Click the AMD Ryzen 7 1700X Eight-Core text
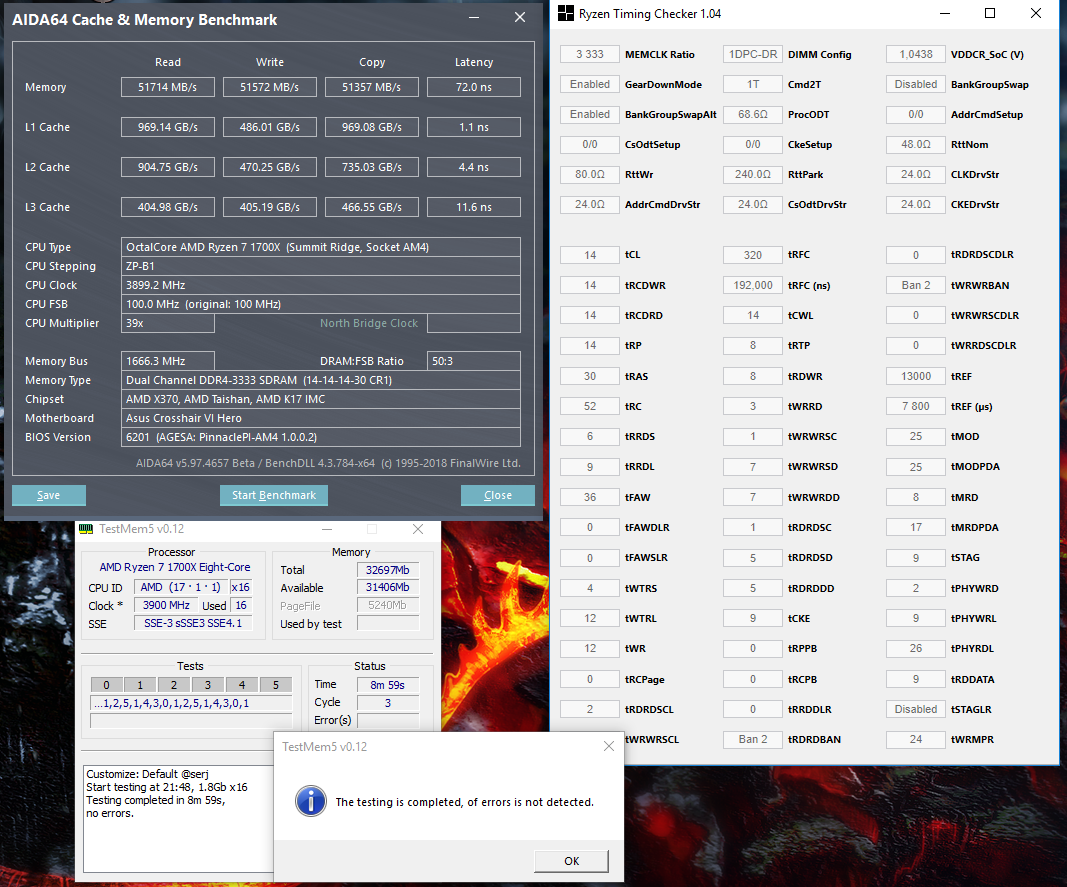The height and width of the screenshot is (887, 1067). (x=175, y=567)
